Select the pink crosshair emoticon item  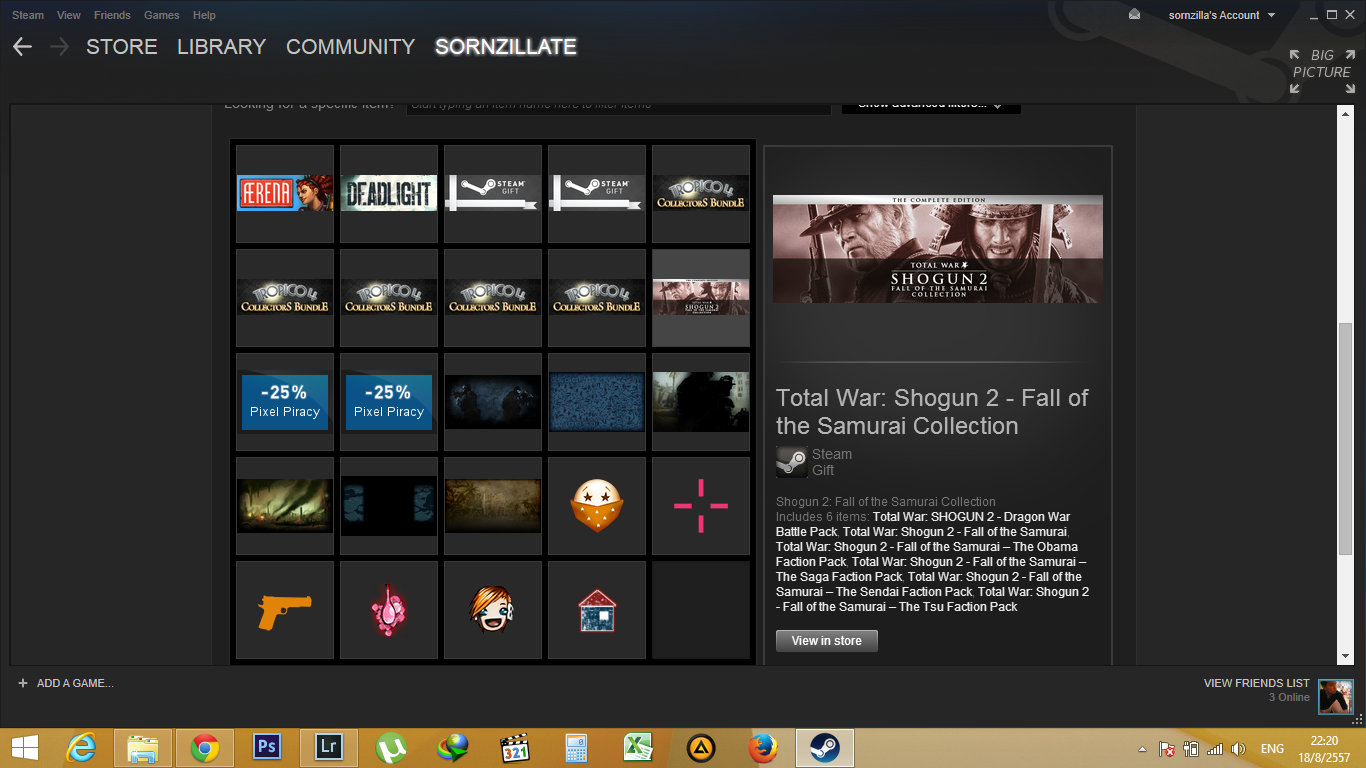click(x=701, y=505)
